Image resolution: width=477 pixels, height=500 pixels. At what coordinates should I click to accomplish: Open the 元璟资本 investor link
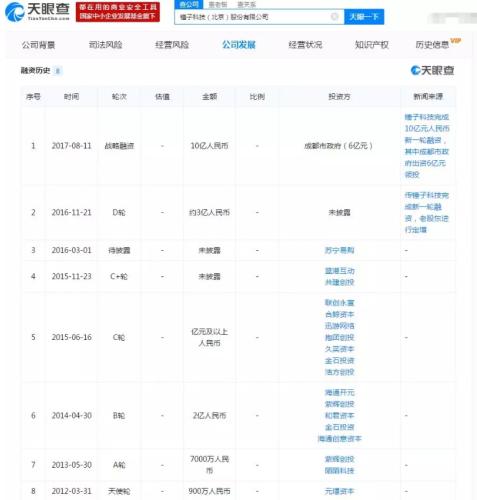pos(339,491)
